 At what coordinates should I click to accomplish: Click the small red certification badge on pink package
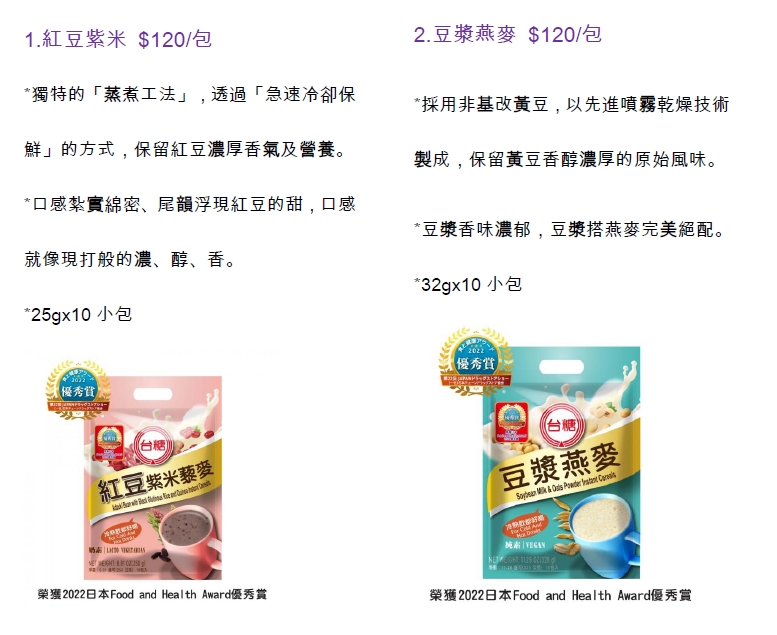tap(109, 442)
